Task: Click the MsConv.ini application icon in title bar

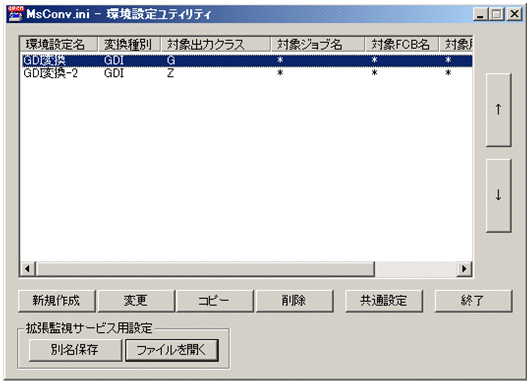Action: (15, 14)
